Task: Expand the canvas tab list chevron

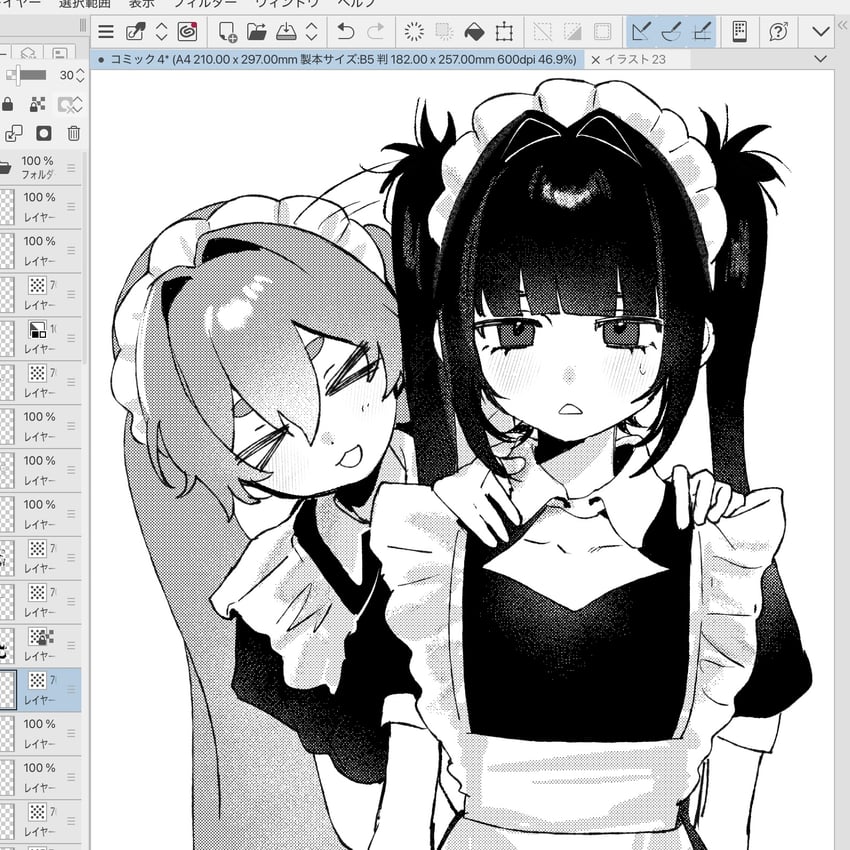Action: point(820,59)
